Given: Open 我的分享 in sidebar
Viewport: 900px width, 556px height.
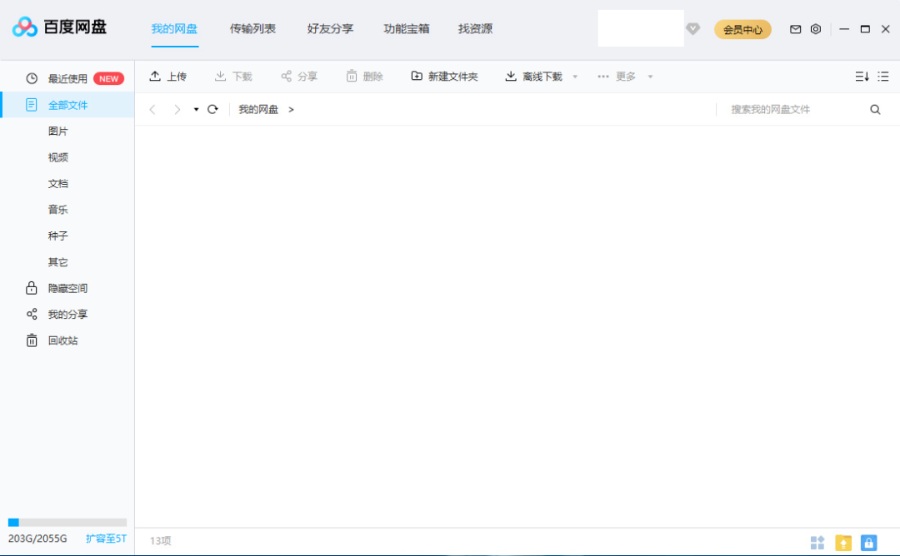Looking at the screenshot, I should [67, 314].
